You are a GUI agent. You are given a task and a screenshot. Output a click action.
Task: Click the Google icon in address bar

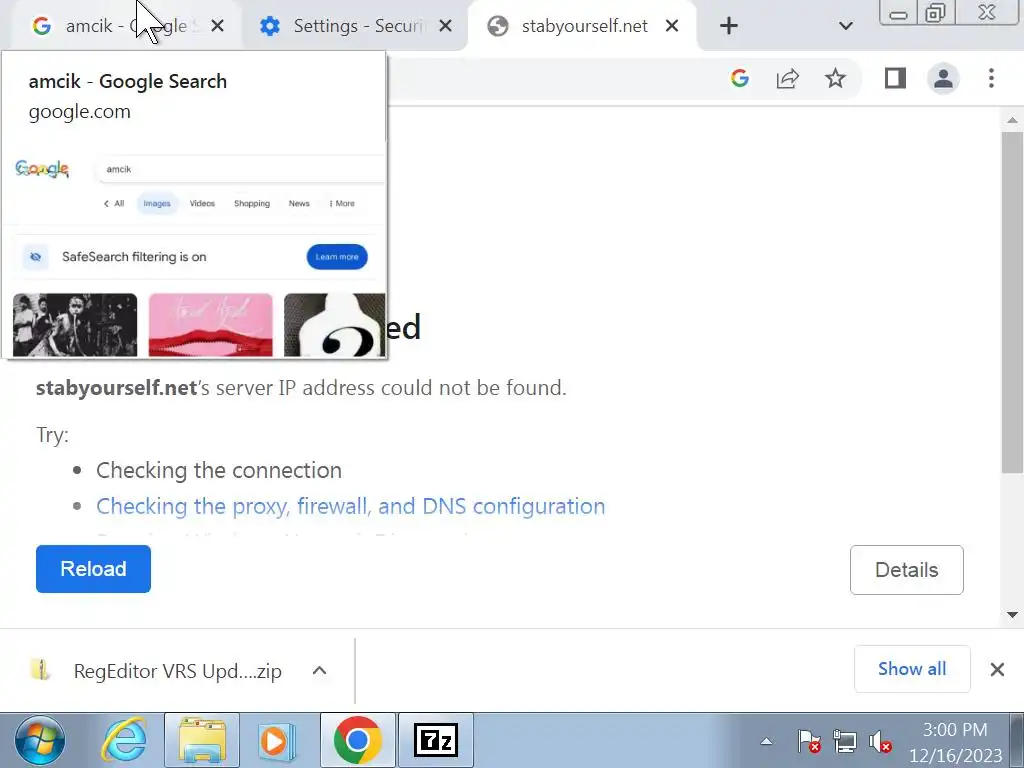tap(740, 78)
